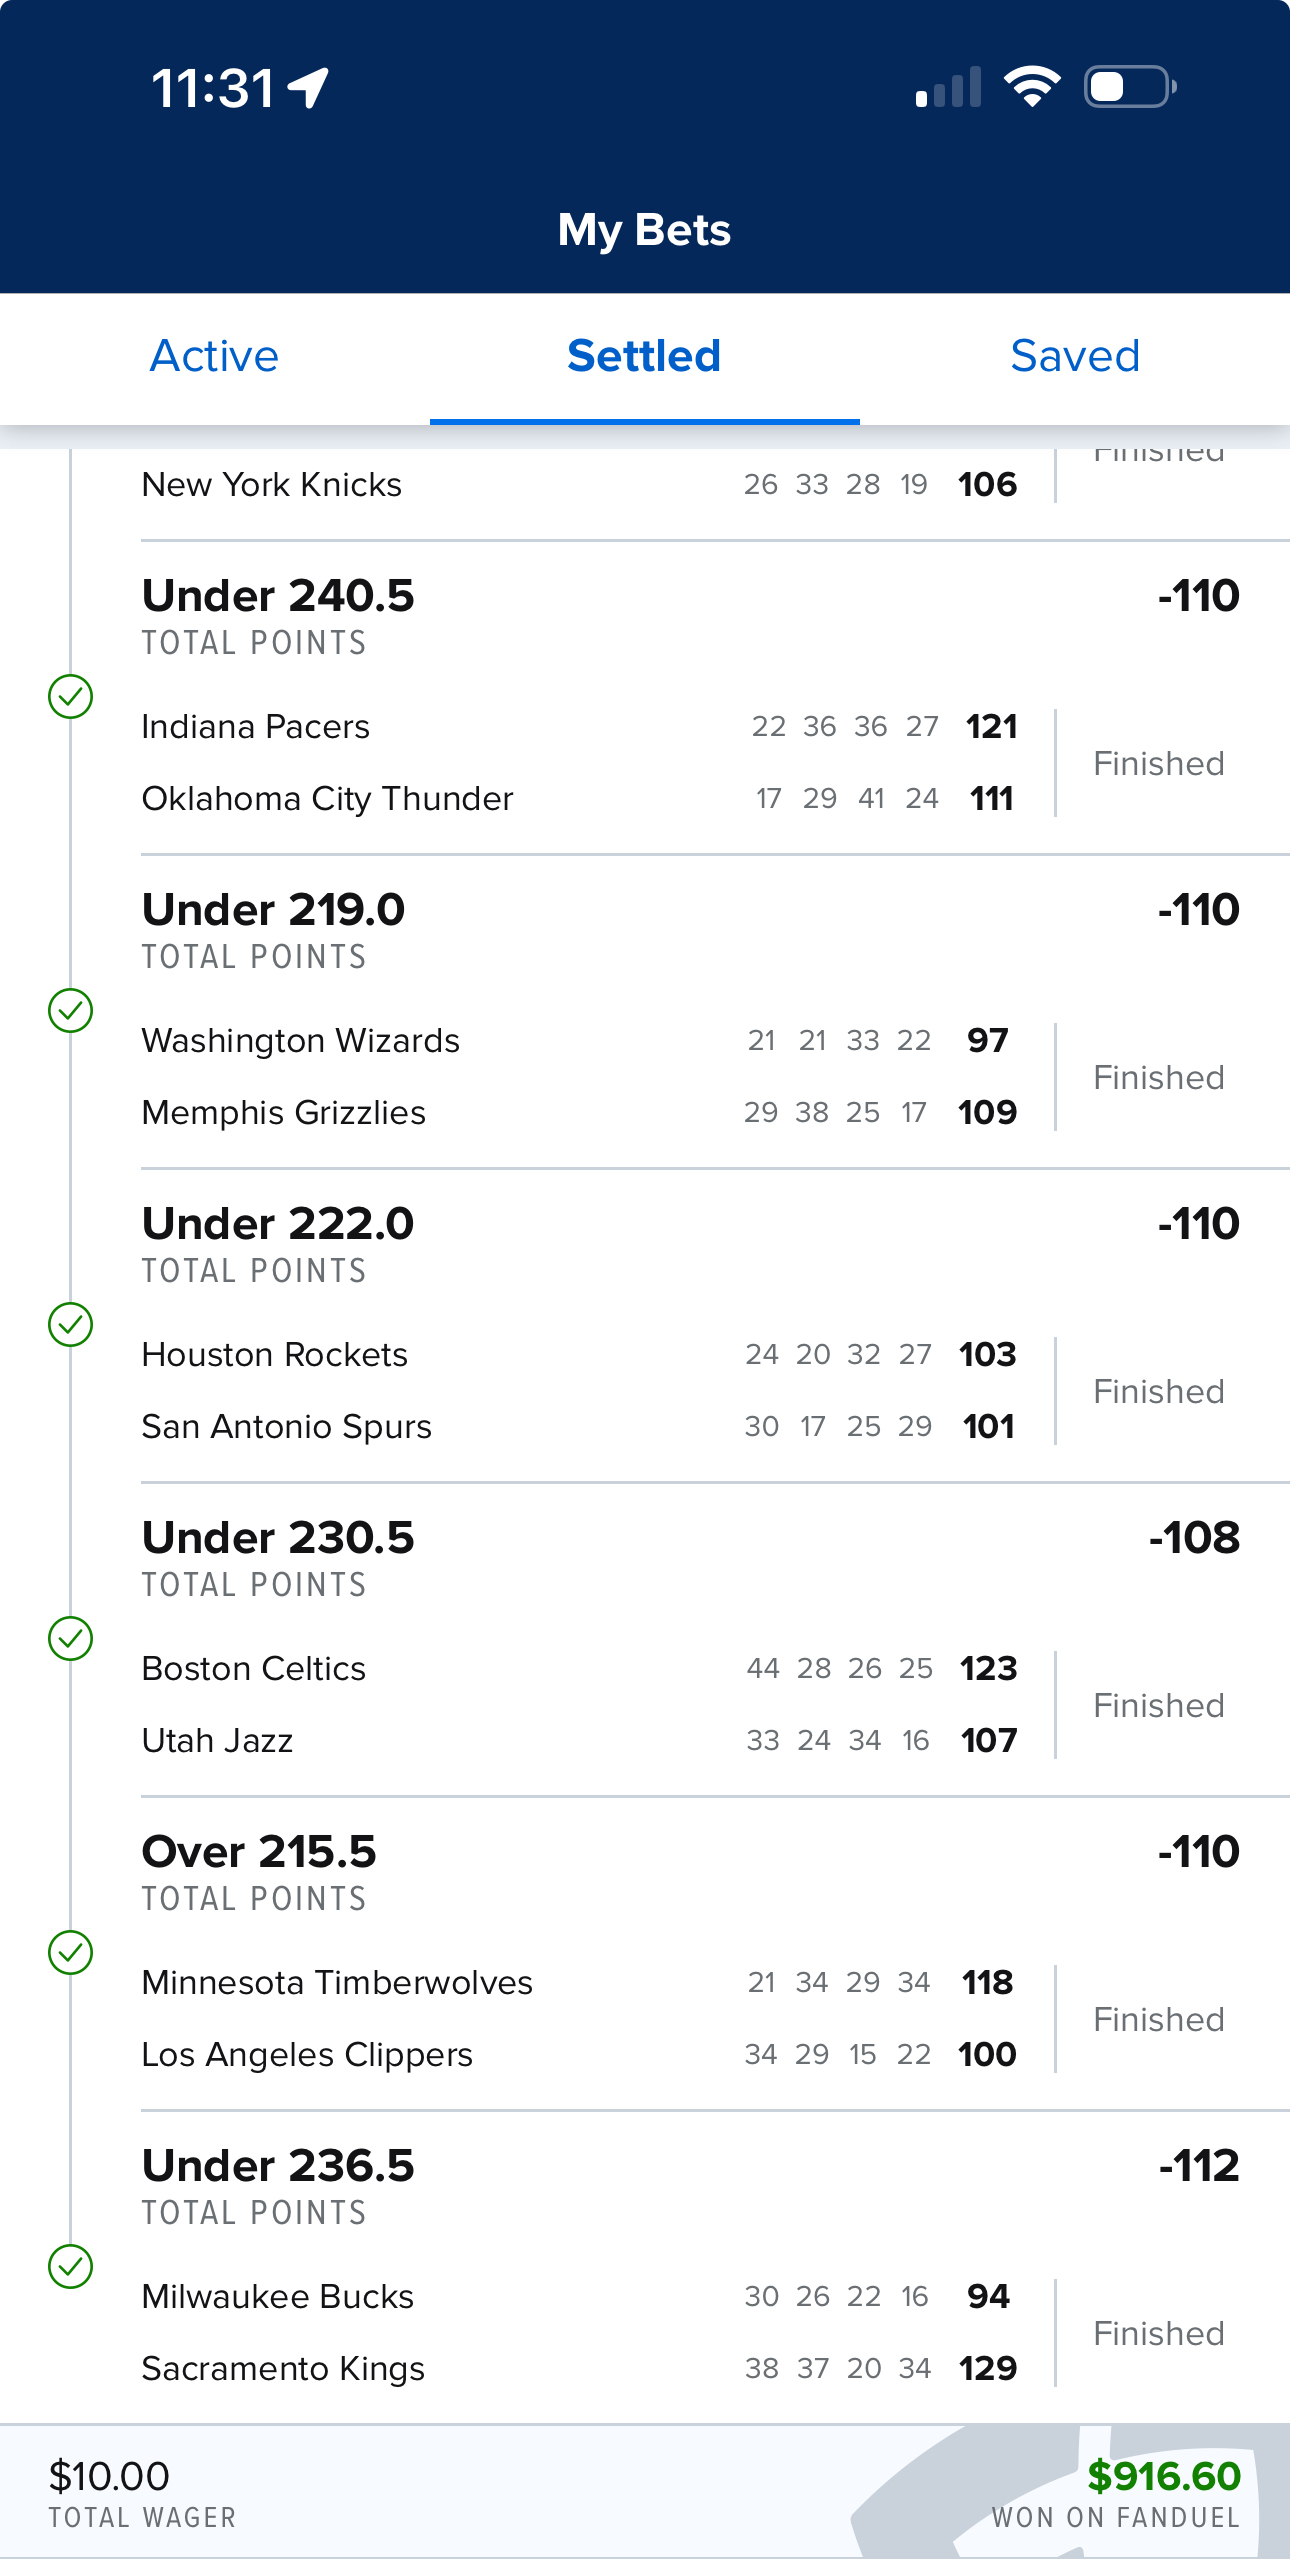Screen dimensions: 1290x2559
Task: Tap the Finished status for Timberwolves-Clippers game
Action: click(1159, 2019)
